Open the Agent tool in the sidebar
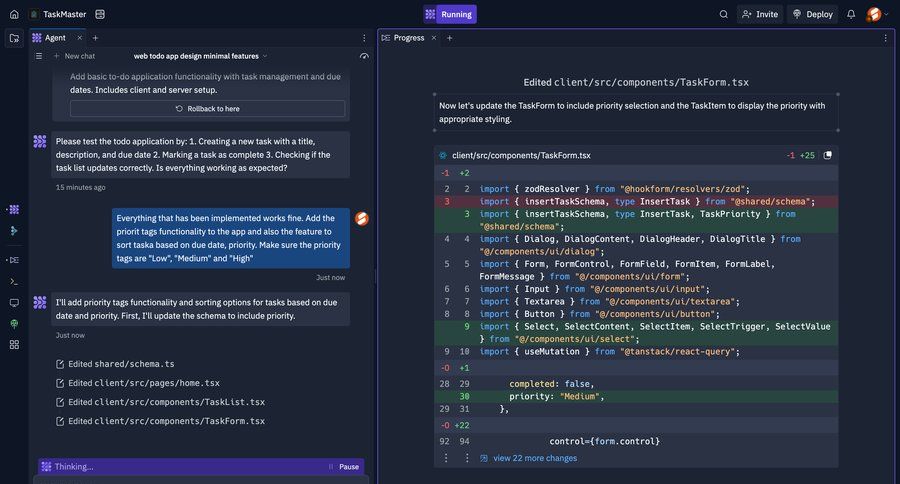 [x=14, y=210]
